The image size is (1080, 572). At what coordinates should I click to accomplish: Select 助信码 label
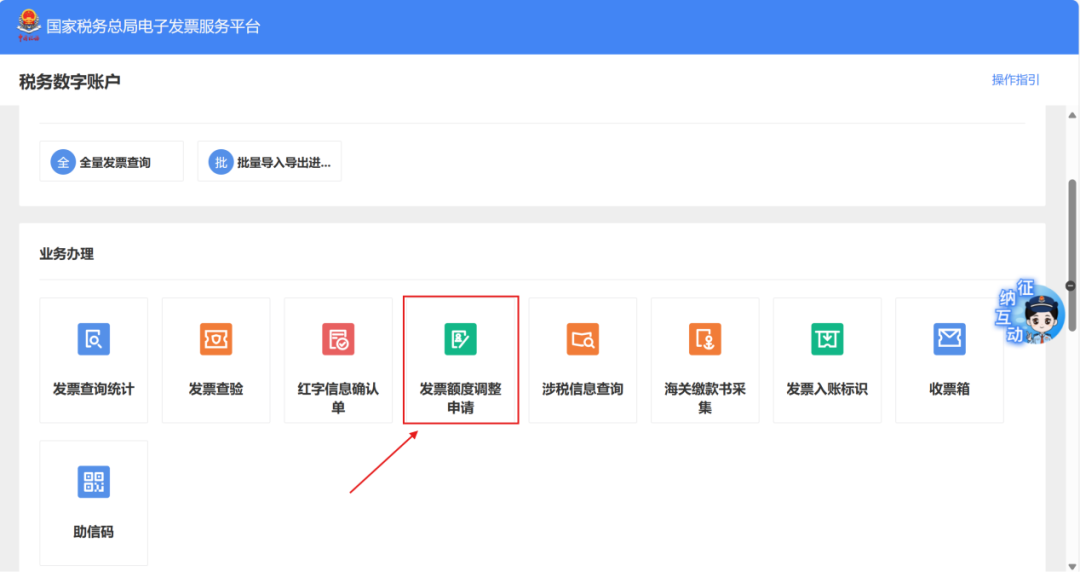[94, 531]
